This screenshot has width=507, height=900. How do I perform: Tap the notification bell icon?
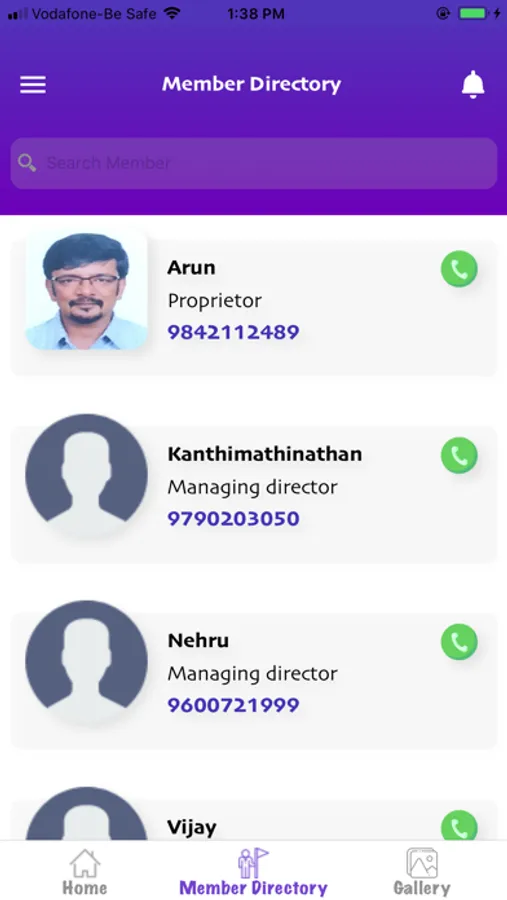(x=473, y=84)
